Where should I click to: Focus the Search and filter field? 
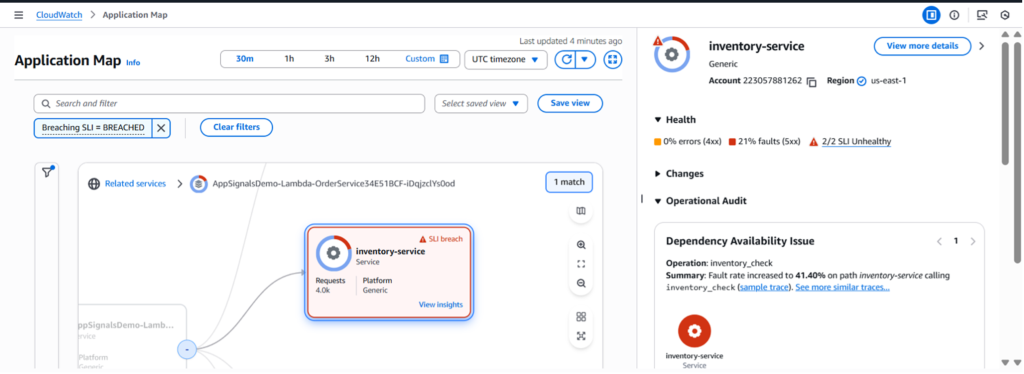[229, 103]
